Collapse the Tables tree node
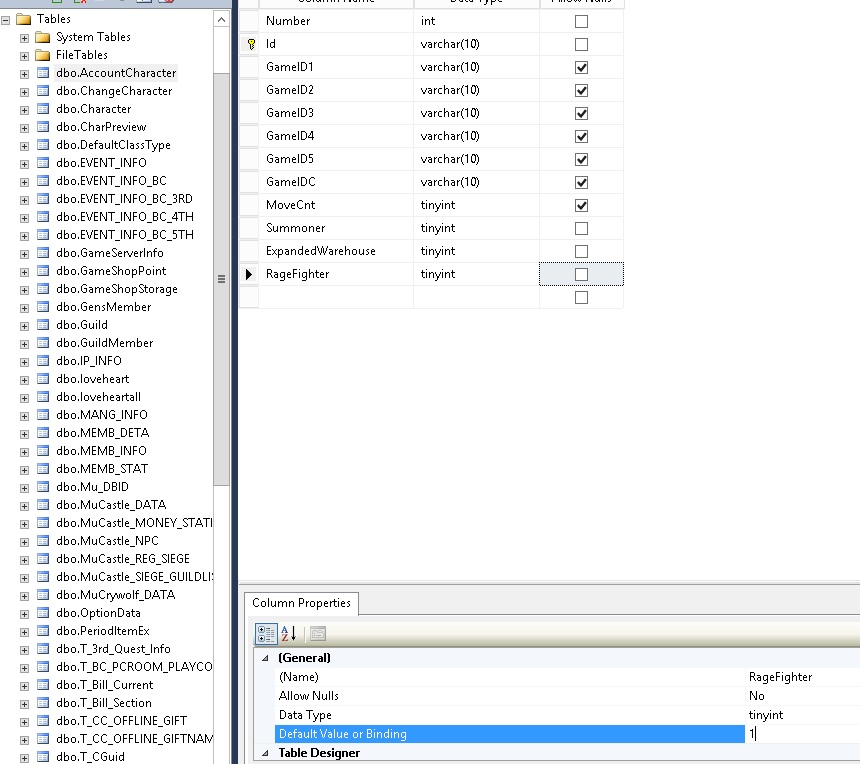This screenshot has width=860, height=764. coord(5,20)
